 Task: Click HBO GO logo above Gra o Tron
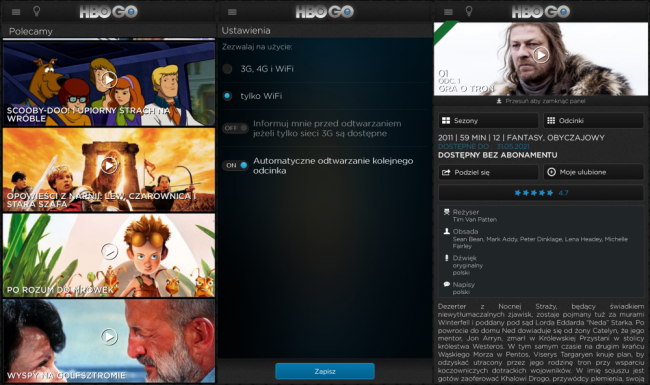click(x=541, y=12)
